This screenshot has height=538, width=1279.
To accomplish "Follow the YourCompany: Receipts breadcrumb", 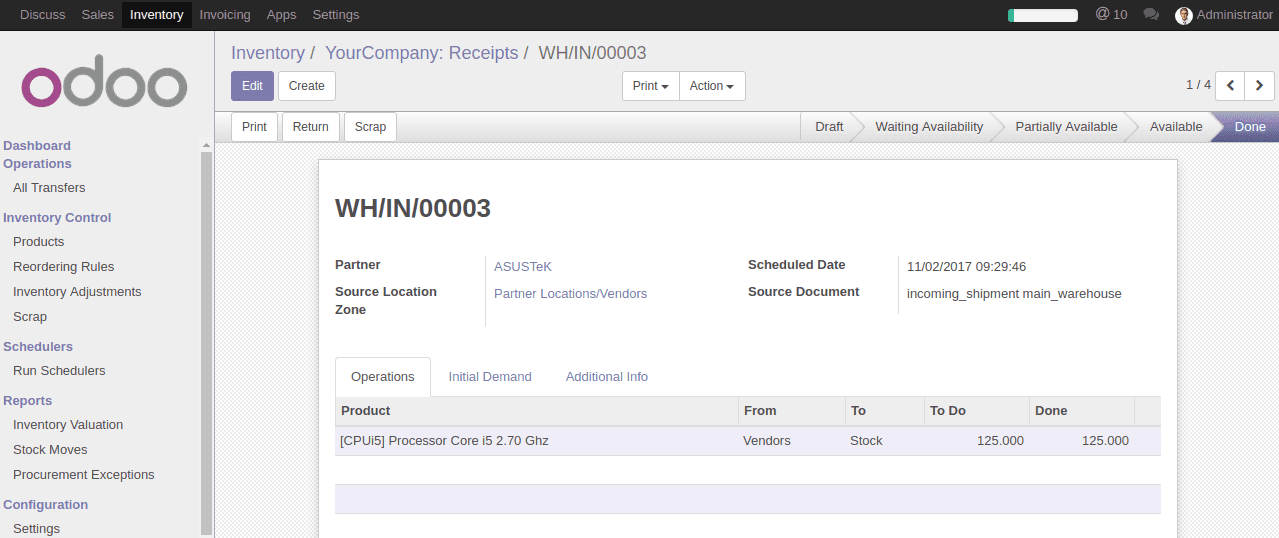I will coord(422,53).
